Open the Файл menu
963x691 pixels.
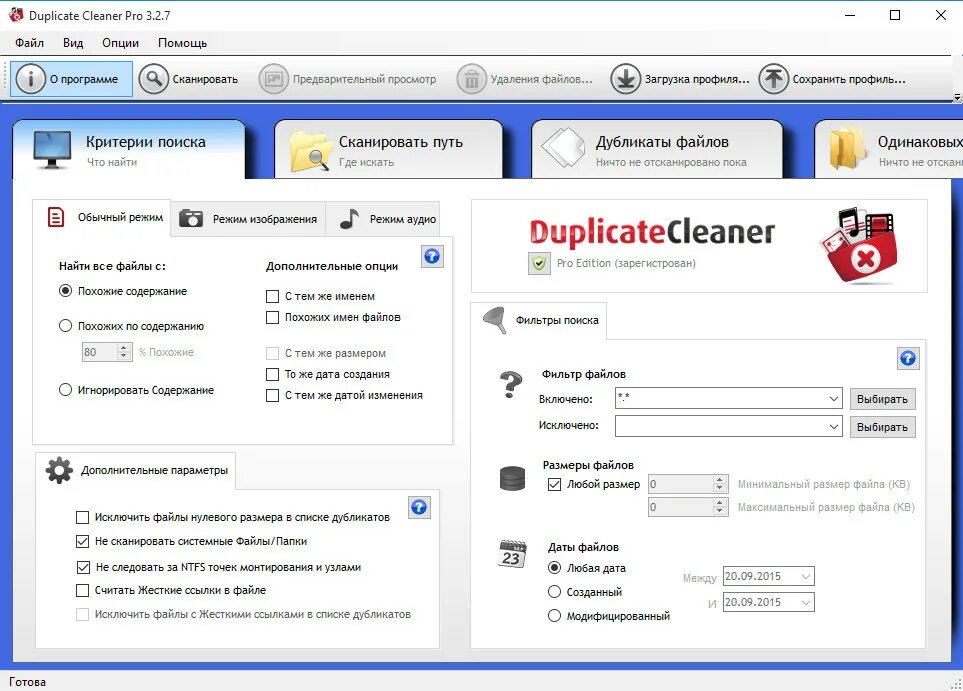29,43
